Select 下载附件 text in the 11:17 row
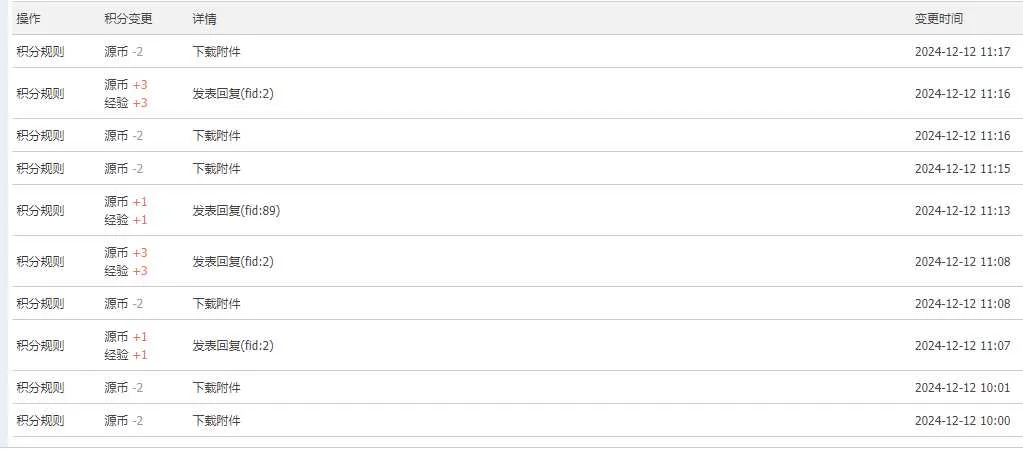This screenshot has width=1023, height=453. (217, 52)
